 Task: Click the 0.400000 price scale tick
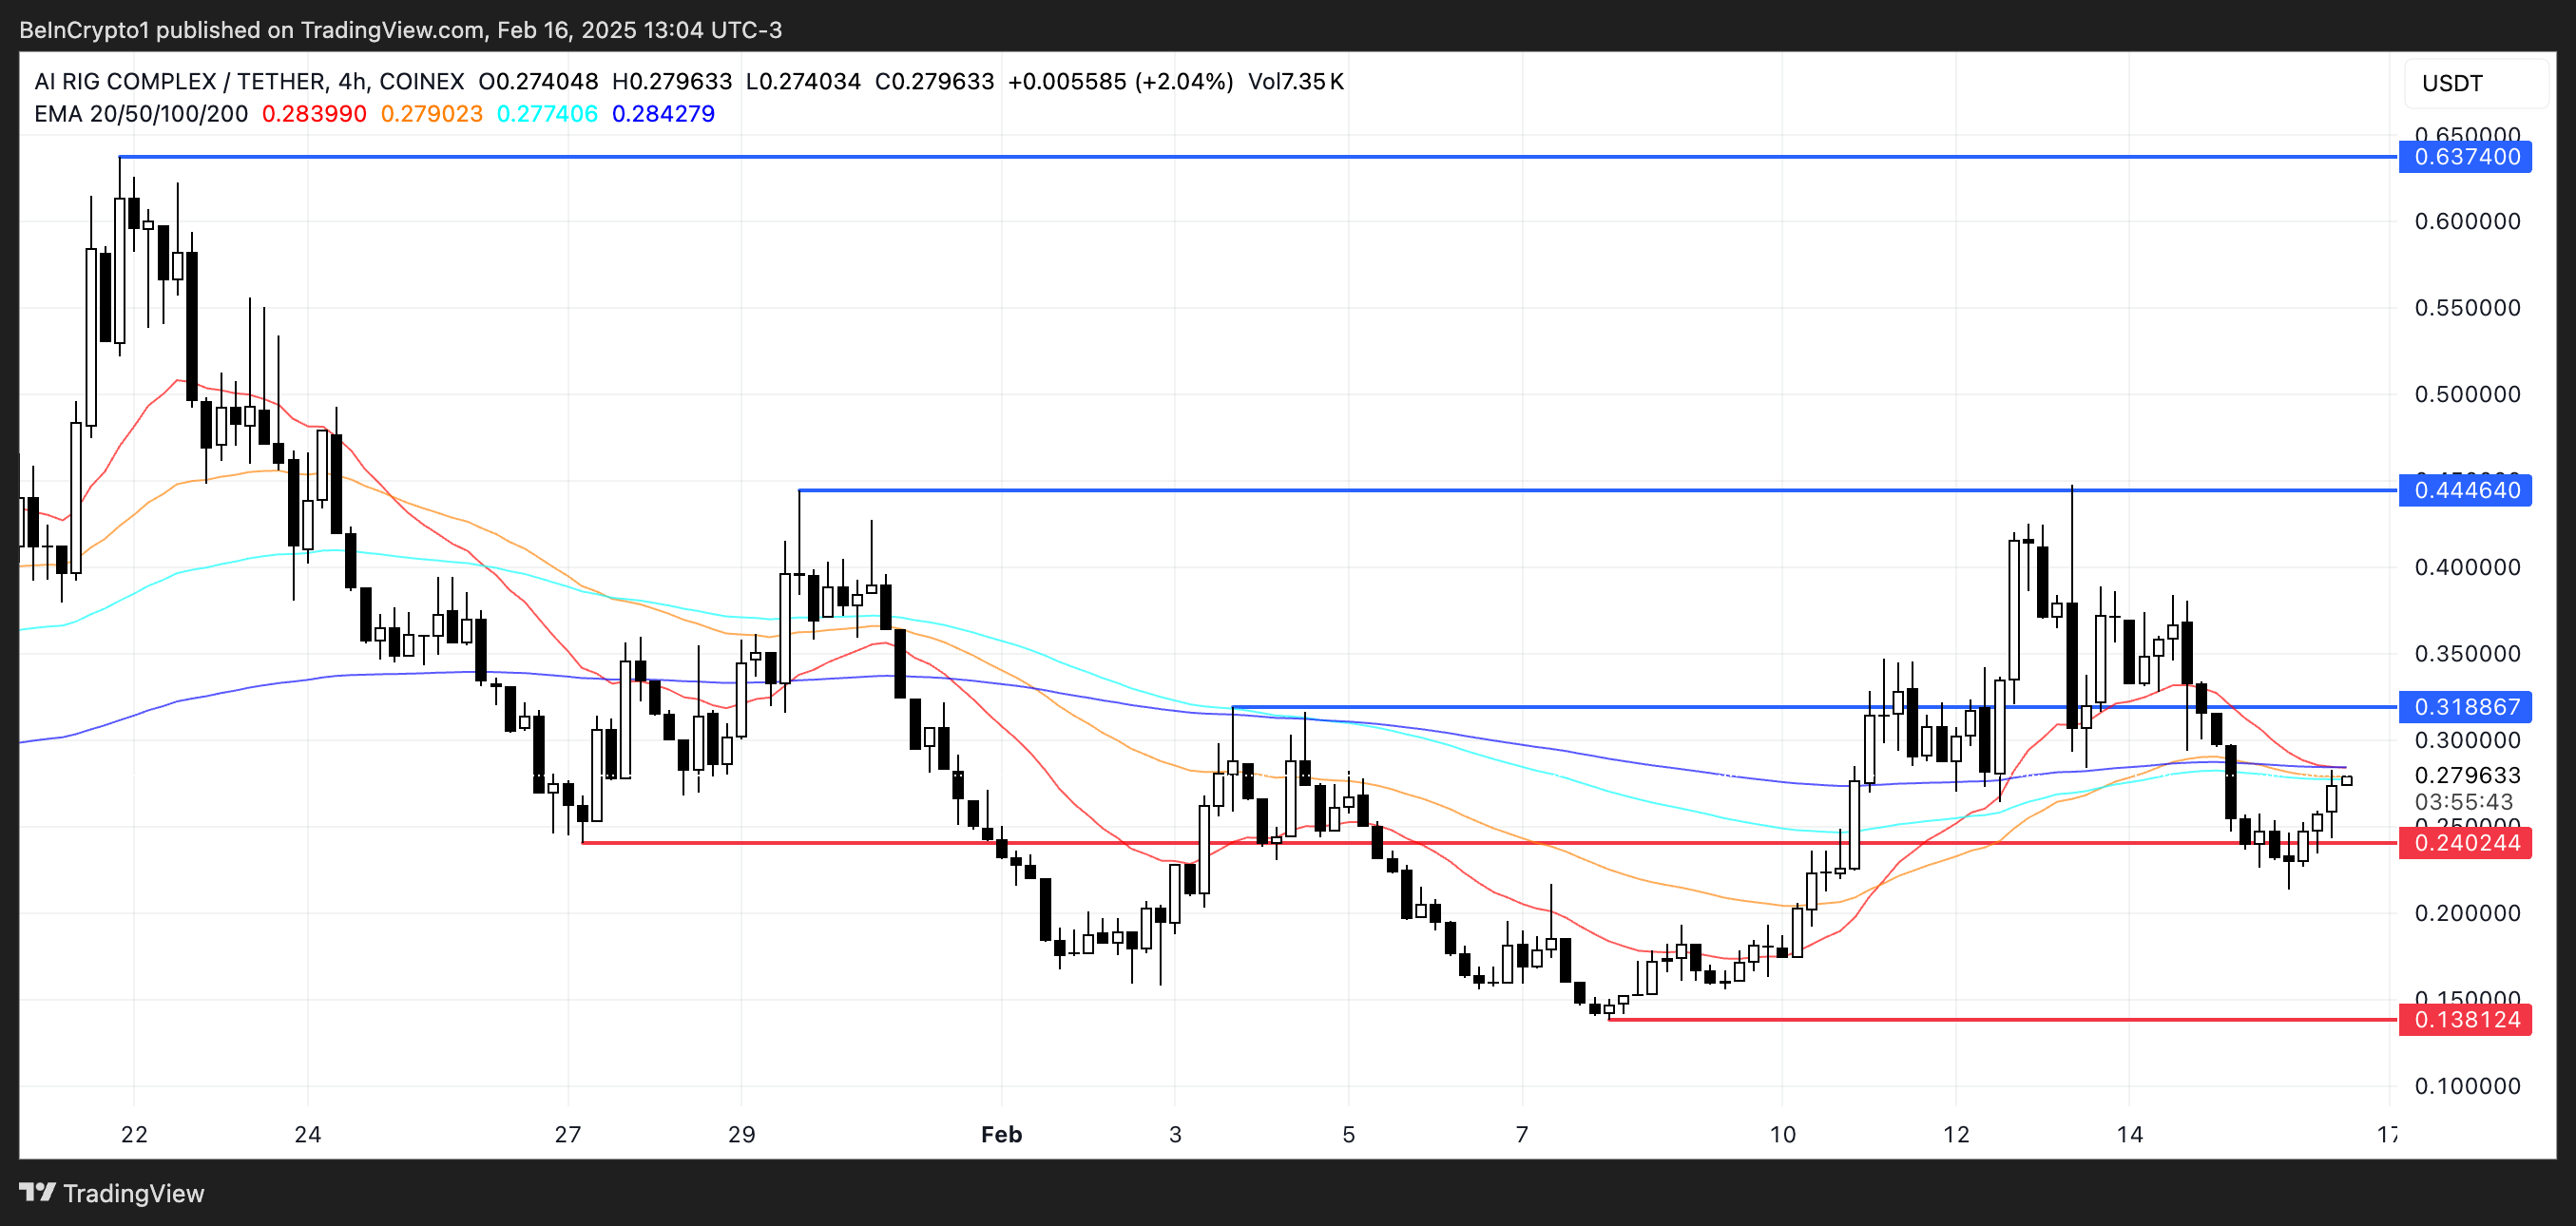pyautogui.click(x=2467, y=567)
